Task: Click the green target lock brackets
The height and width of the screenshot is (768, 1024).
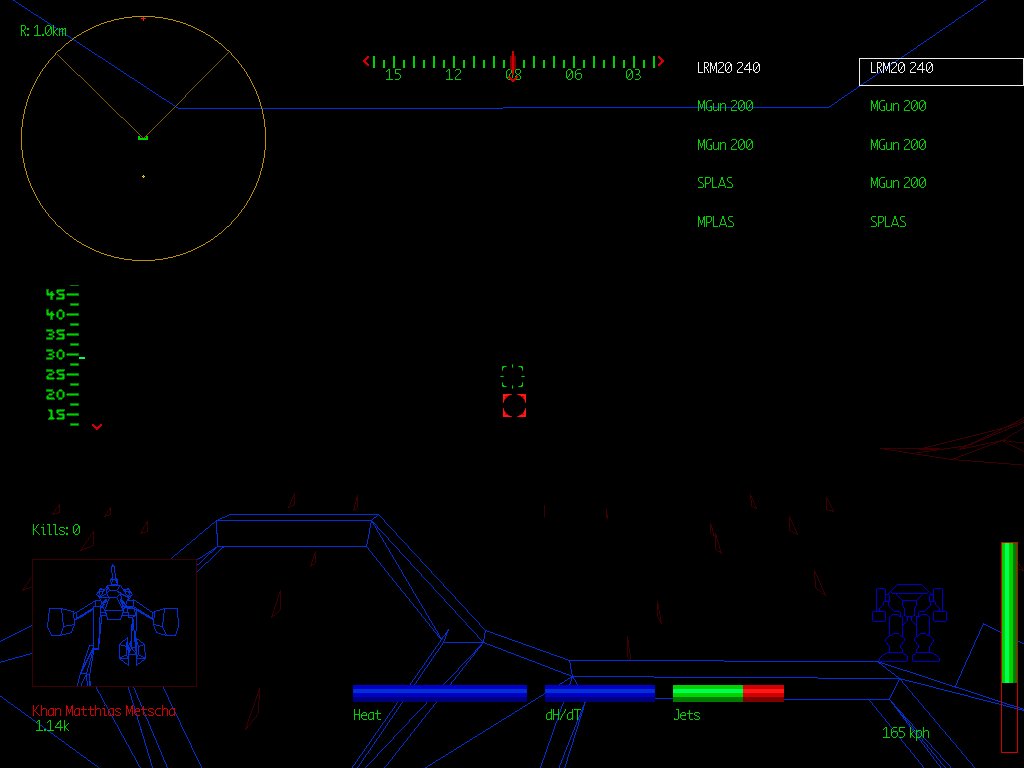Action: 512,377
